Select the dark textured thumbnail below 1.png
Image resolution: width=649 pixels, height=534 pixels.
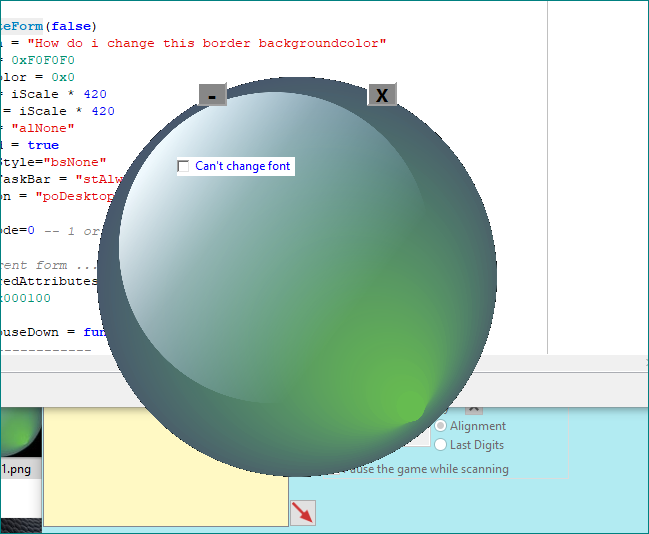point(18,522)
